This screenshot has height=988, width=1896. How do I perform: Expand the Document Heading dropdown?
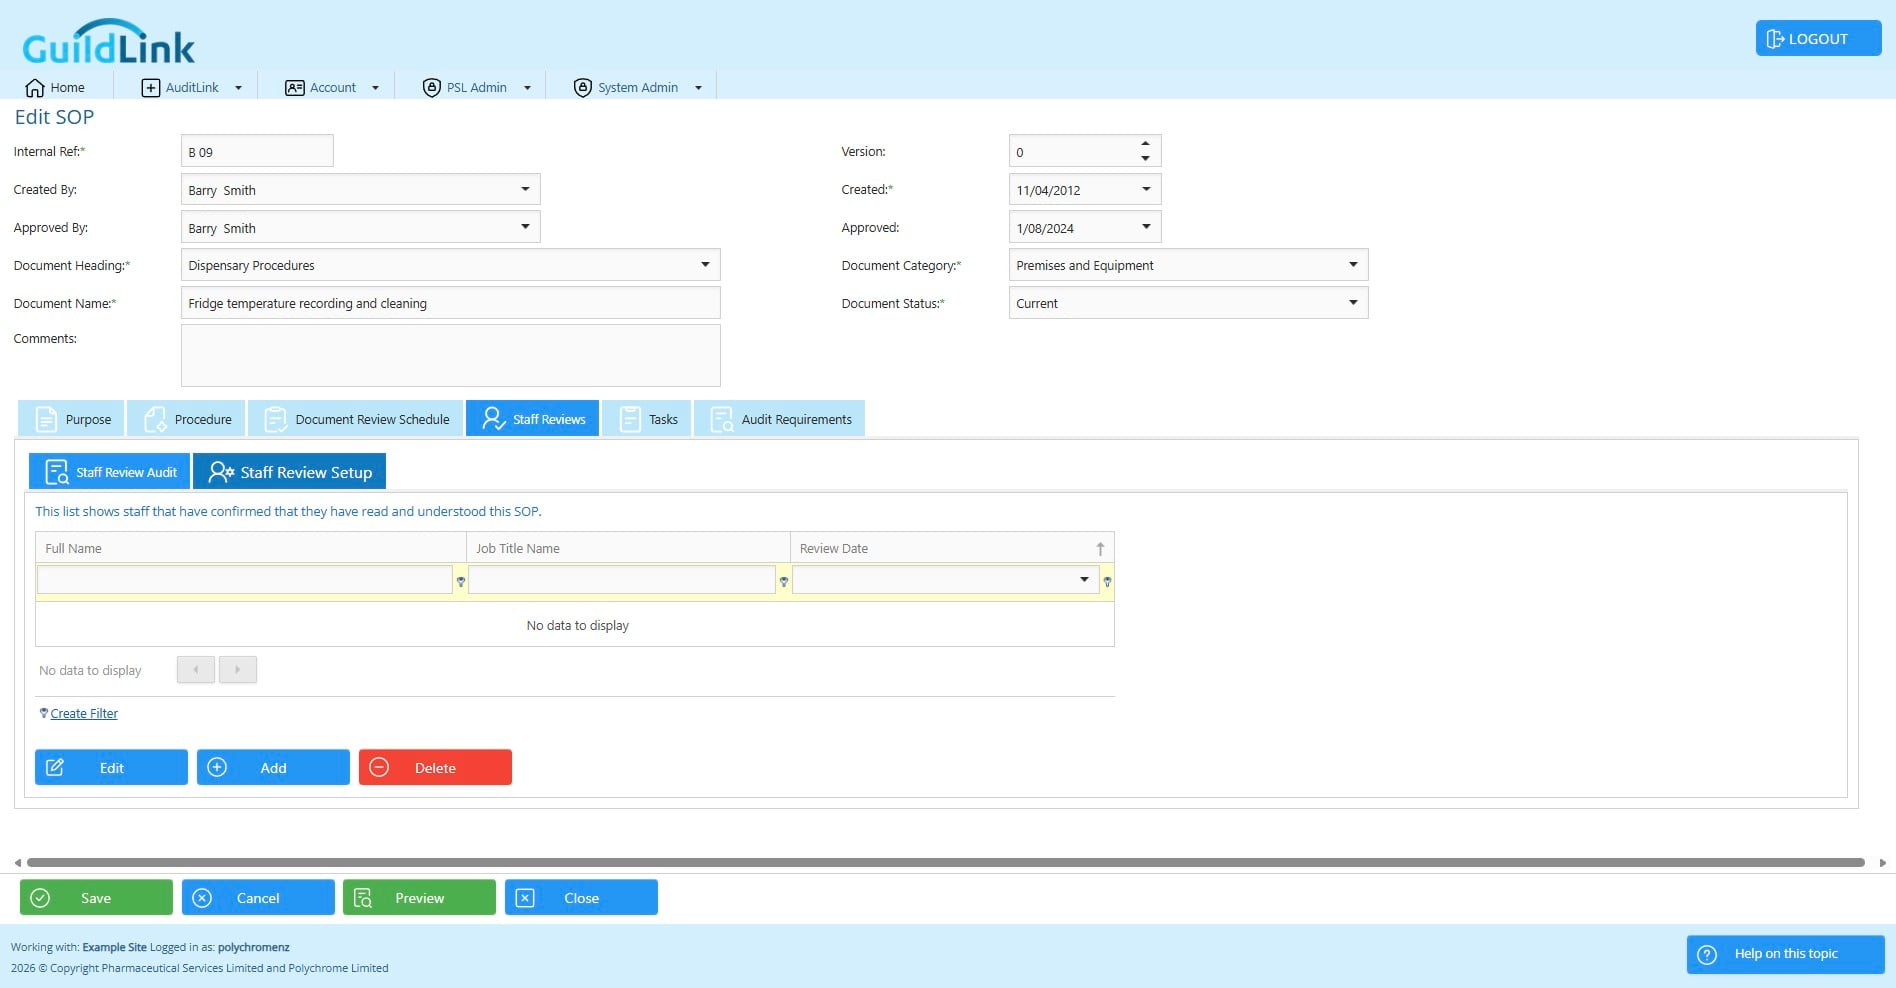[705, 265]
